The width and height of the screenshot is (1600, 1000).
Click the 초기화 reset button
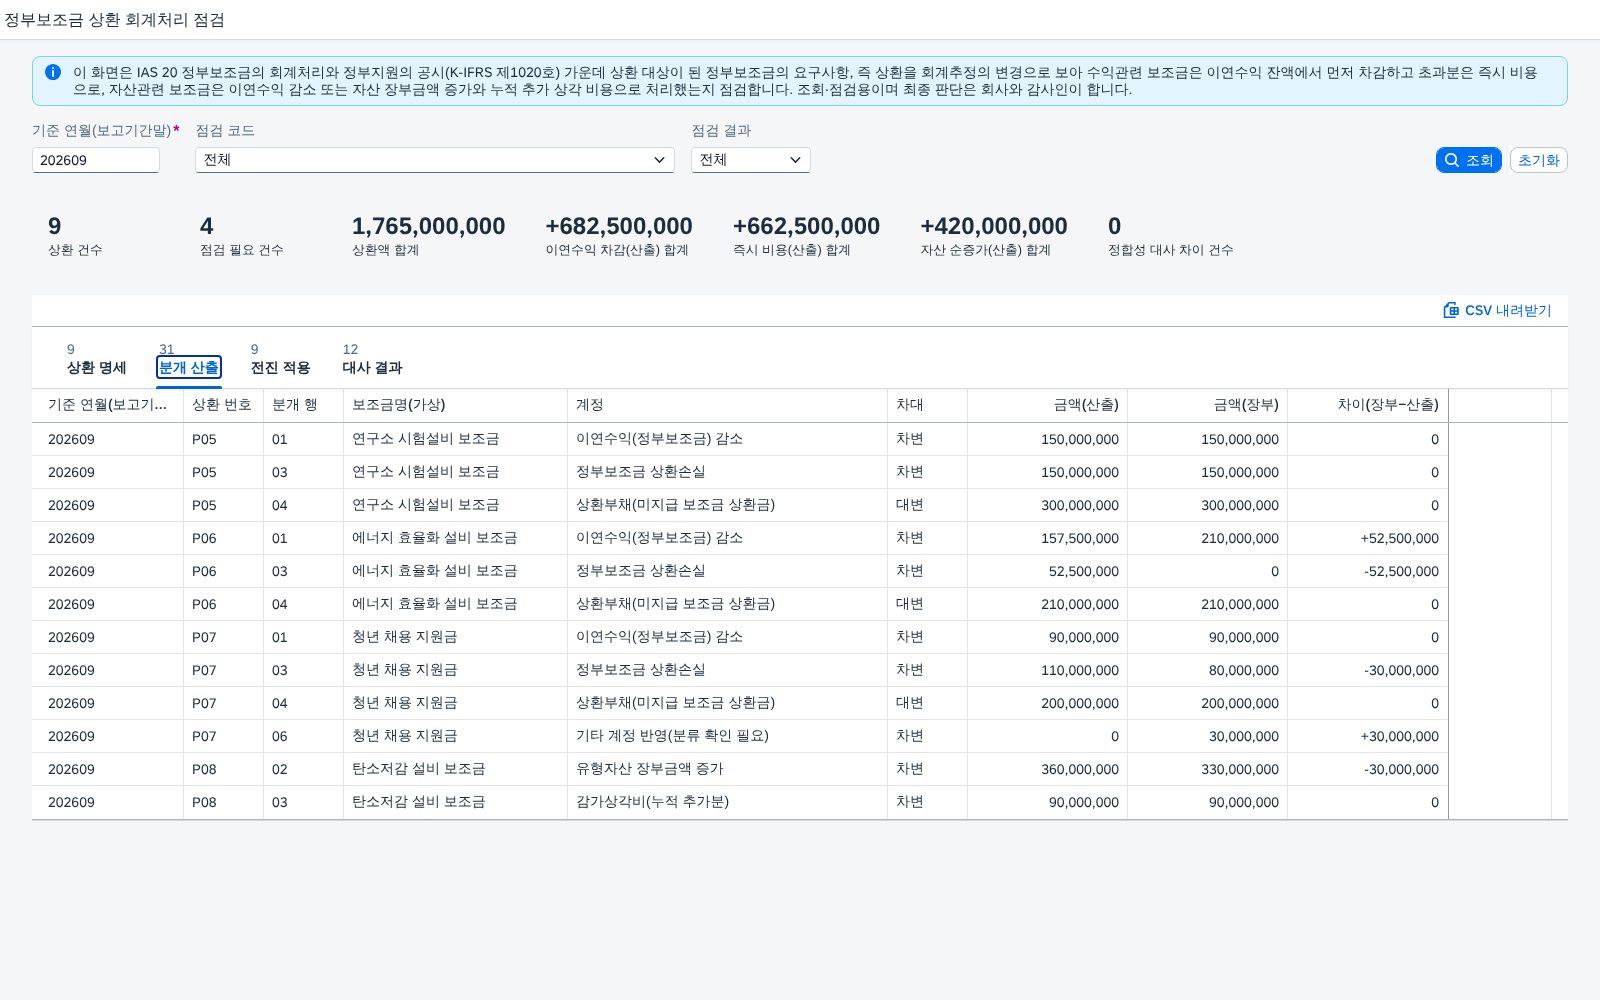(1538, 160)
